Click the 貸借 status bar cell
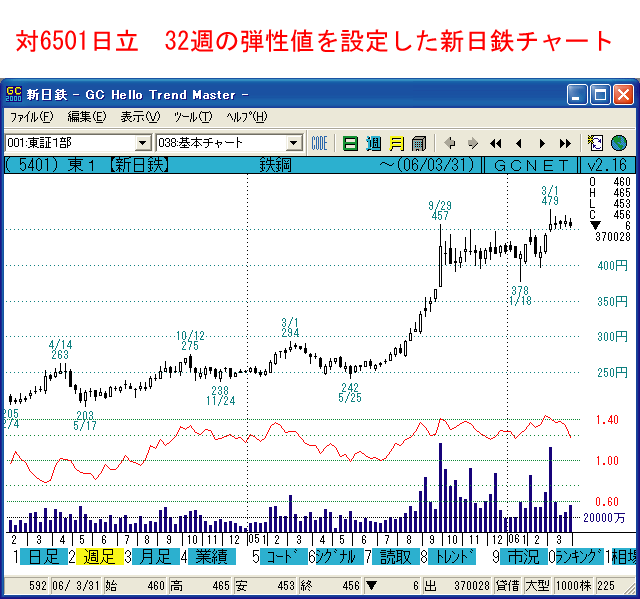The width and height of the screenshot is (640, 599). [x=508, y=586]
